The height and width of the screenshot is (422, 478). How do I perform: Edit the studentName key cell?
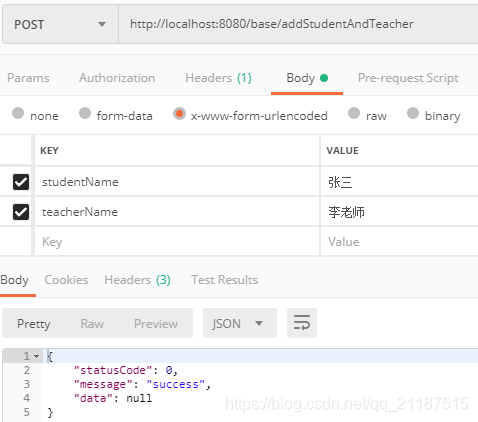[x=177, y=182]
